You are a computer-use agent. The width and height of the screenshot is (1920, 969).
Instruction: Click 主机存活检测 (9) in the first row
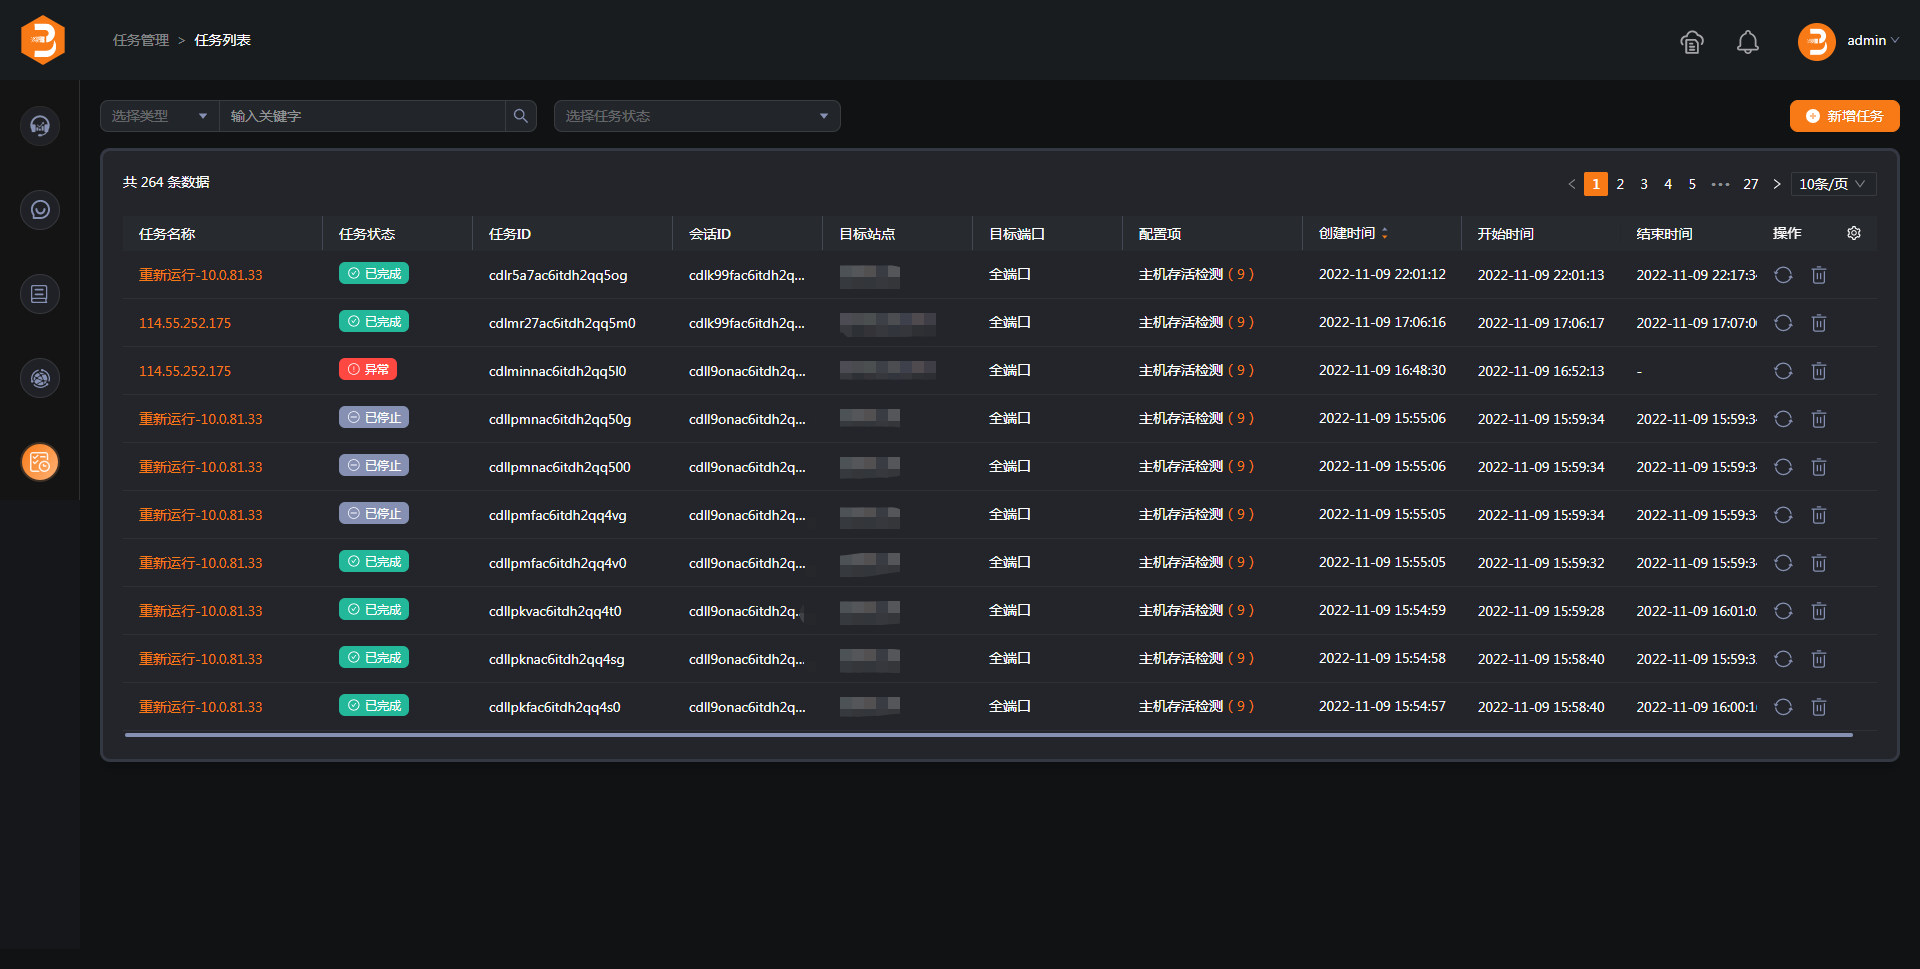[1196, 274]
